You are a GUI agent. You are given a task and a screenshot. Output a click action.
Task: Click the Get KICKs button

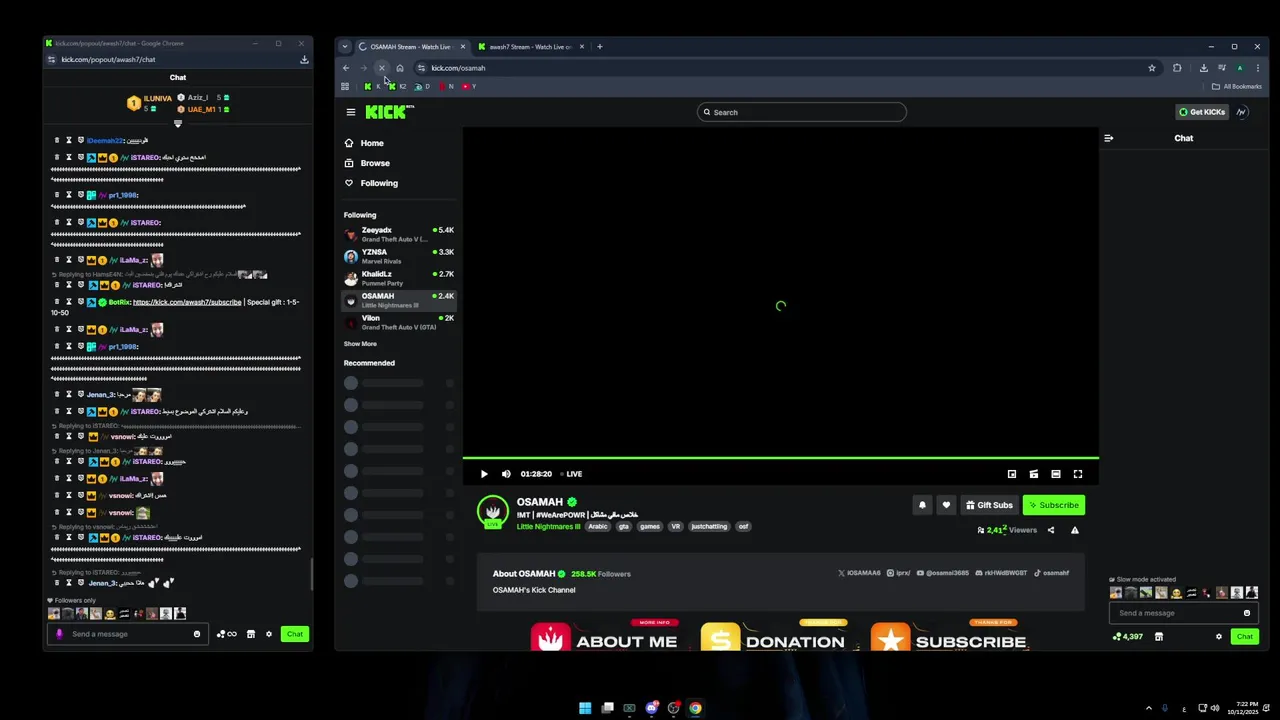[x=1201, y=112]
